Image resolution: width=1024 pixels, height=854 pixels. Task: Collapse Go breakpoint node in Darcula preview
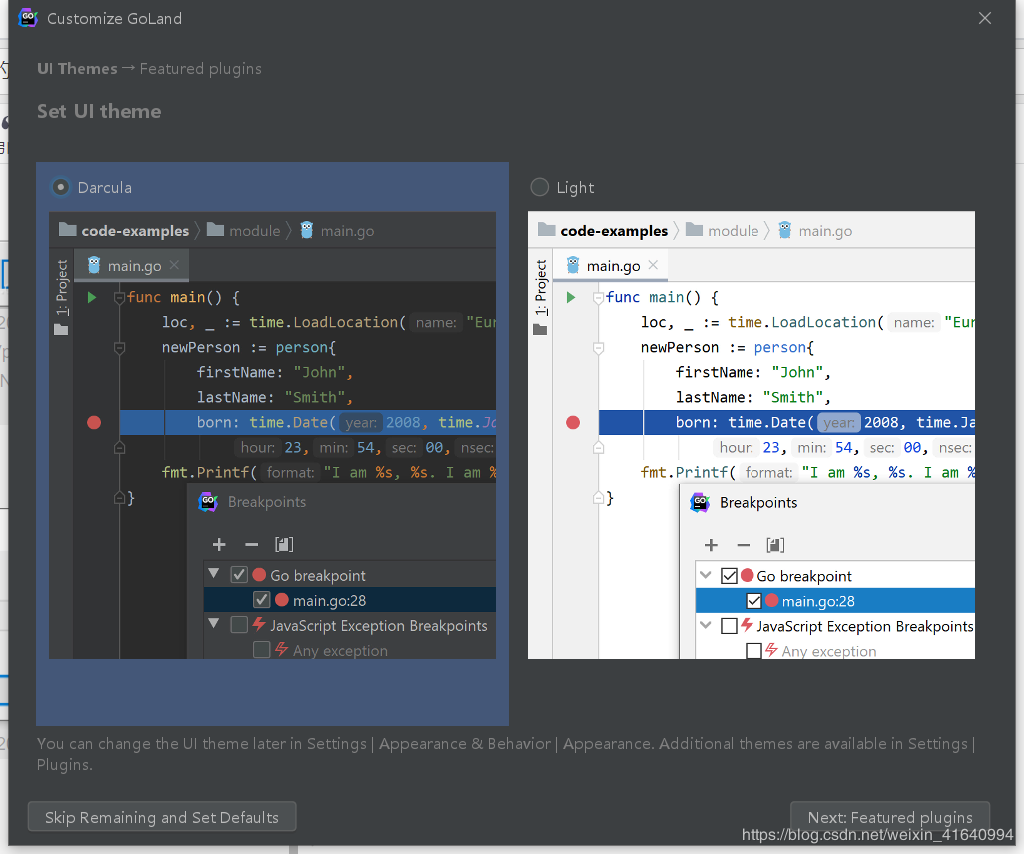[214, 574]
